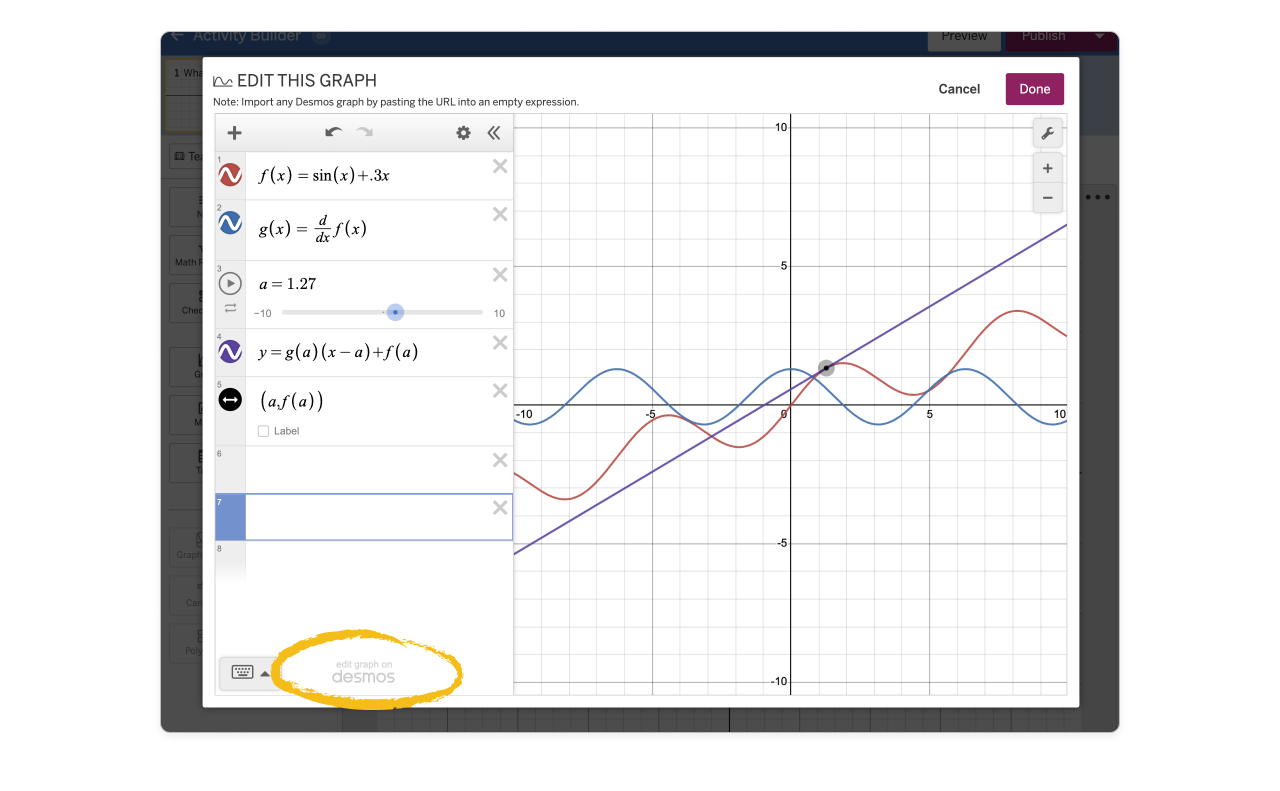Change the slider loop mode arrows
Image resolution: width=1280 pixels, height=791 pixels.
pyautogui.click(x=230, y=309)
